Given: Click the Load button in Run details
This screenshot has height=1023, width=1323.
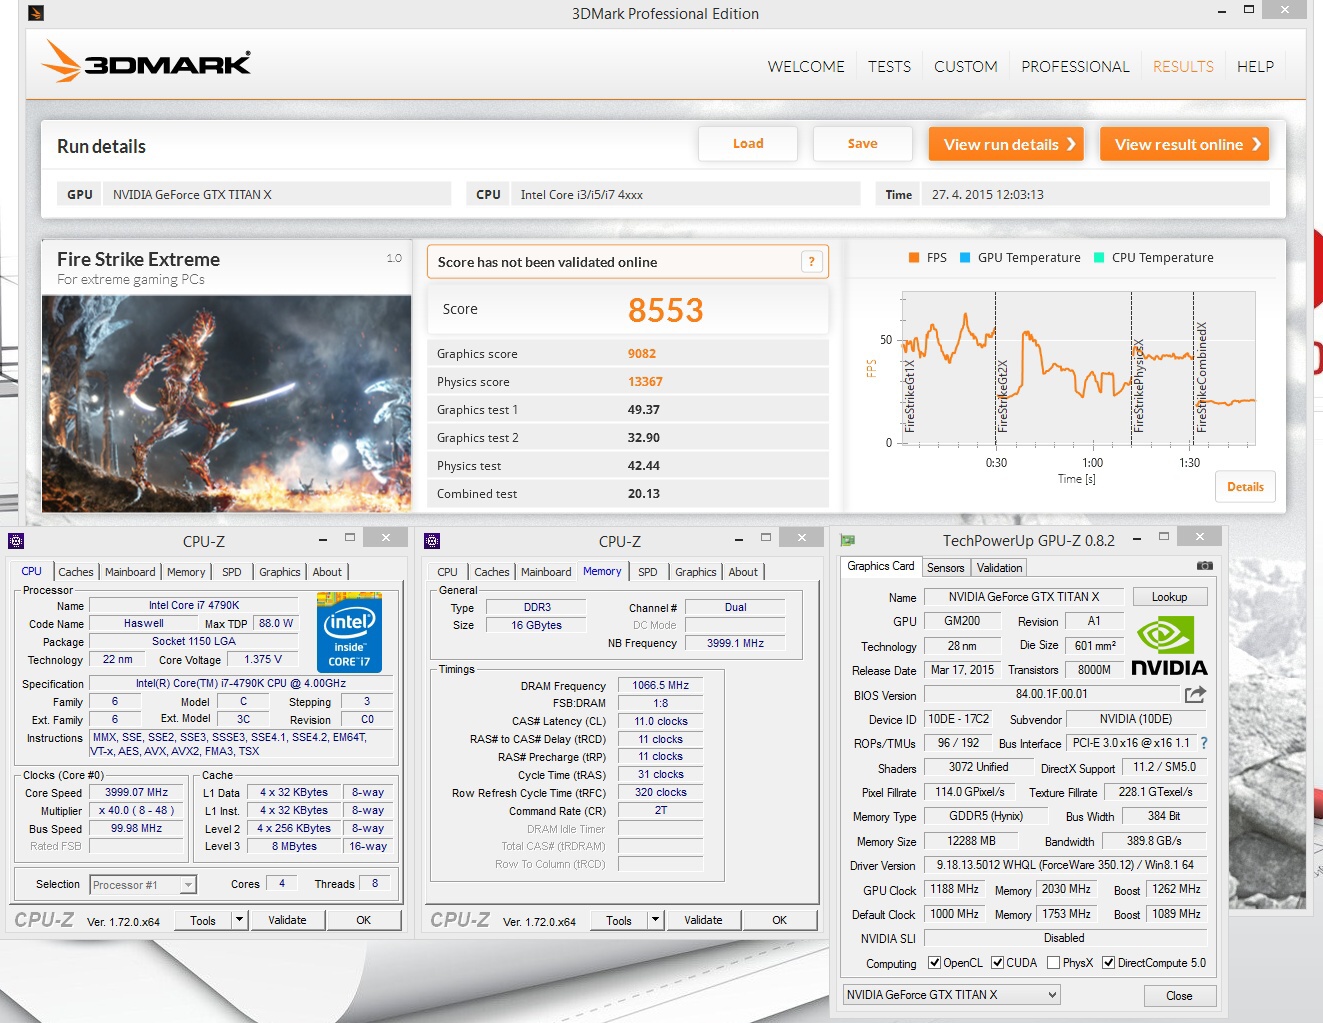Looking at the screenshot, I should coord(748,144).
